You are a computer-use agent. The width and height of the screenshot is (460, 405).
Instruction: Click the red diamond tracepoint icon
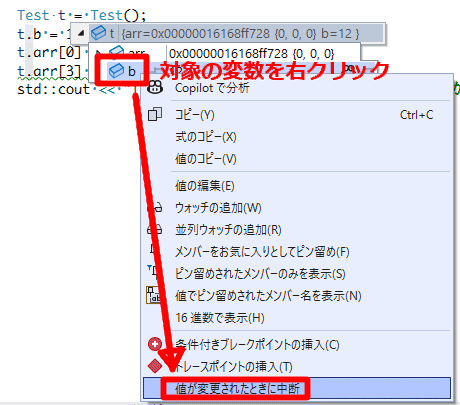coord(155,366)
